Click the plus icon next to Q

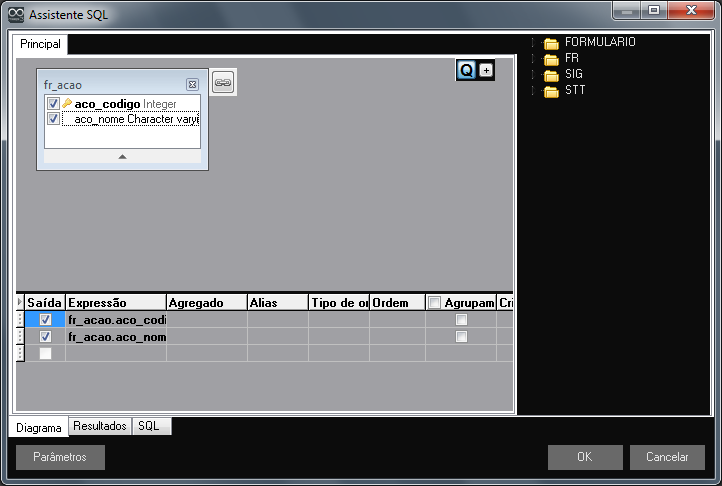point(486,70)
